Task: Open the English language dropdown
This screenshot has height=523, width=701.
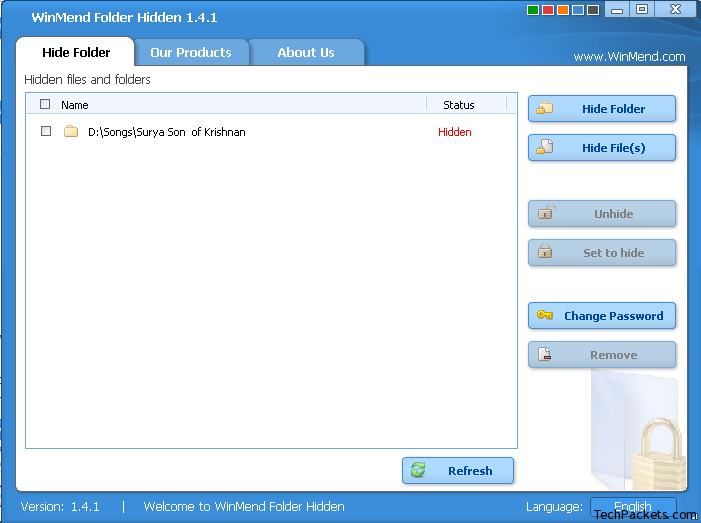Action: click(x=633, y=506)
